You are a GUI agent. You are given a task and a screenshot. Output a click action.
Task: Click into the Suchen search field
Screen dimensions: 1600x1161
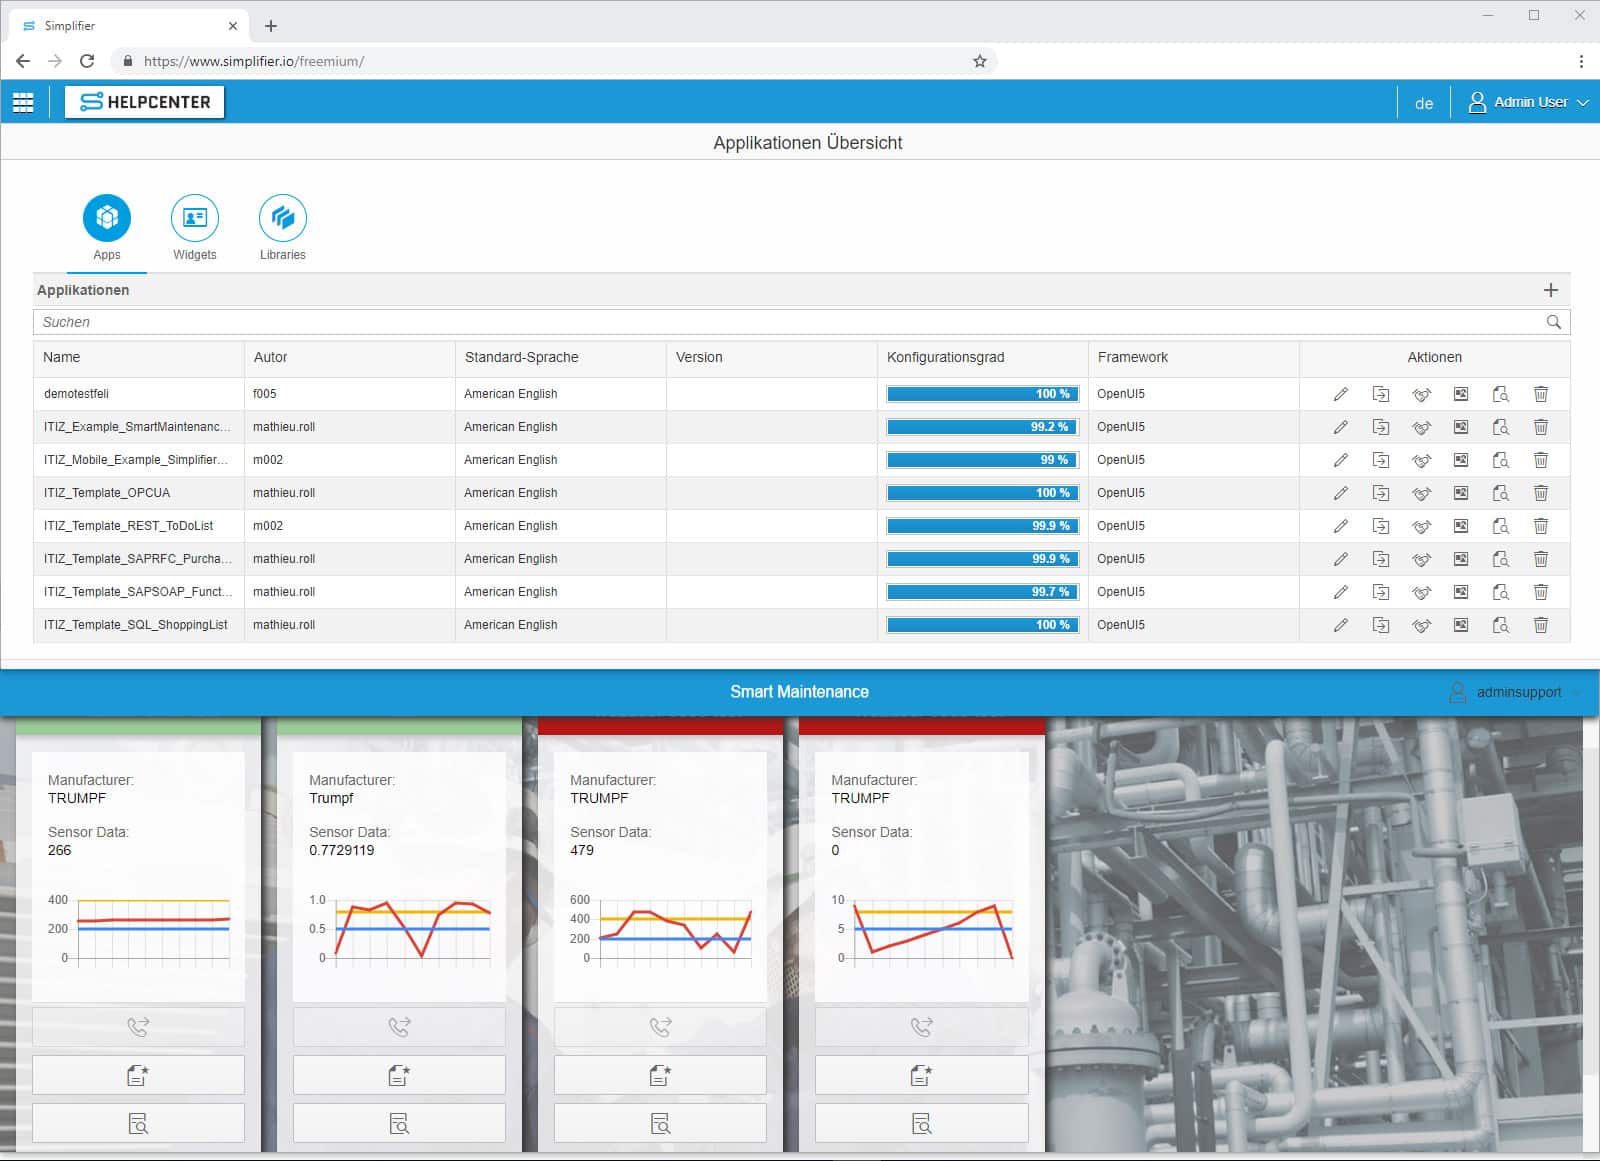point(780,322)
